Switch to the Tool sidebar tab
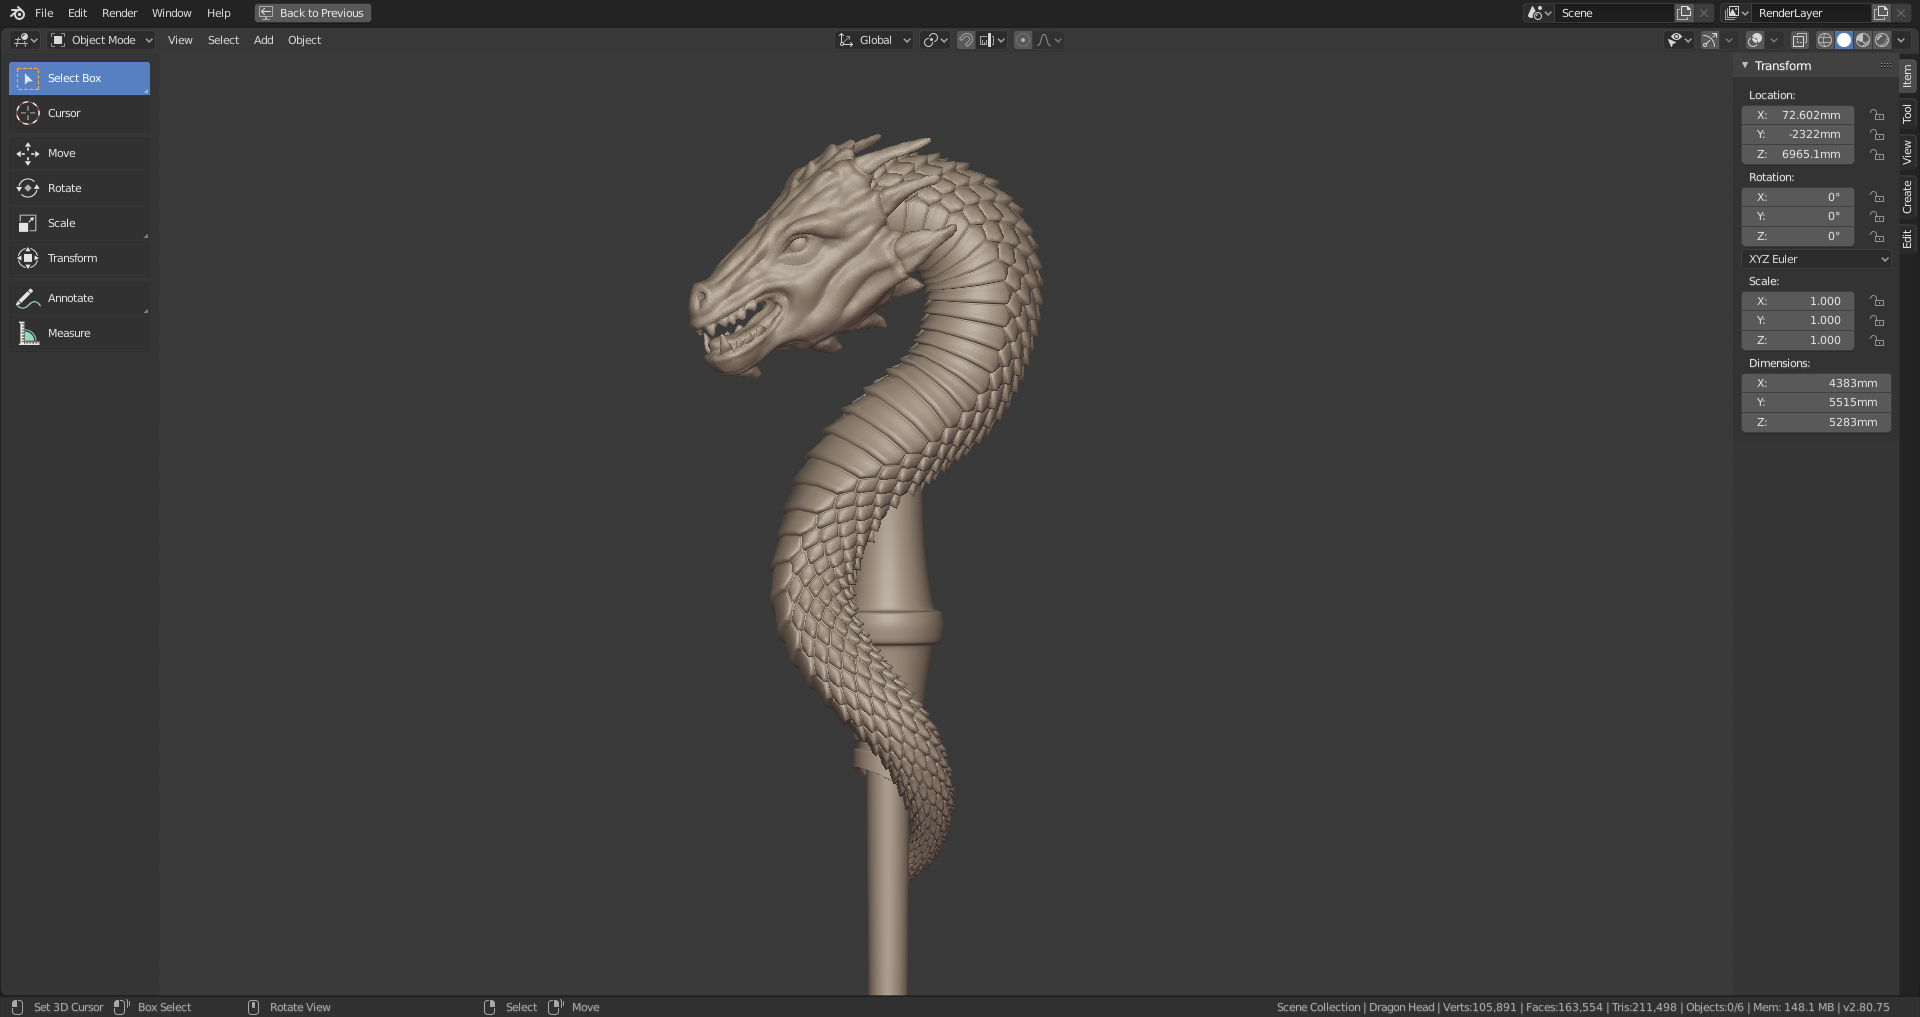 click(x=1908, y=114)
